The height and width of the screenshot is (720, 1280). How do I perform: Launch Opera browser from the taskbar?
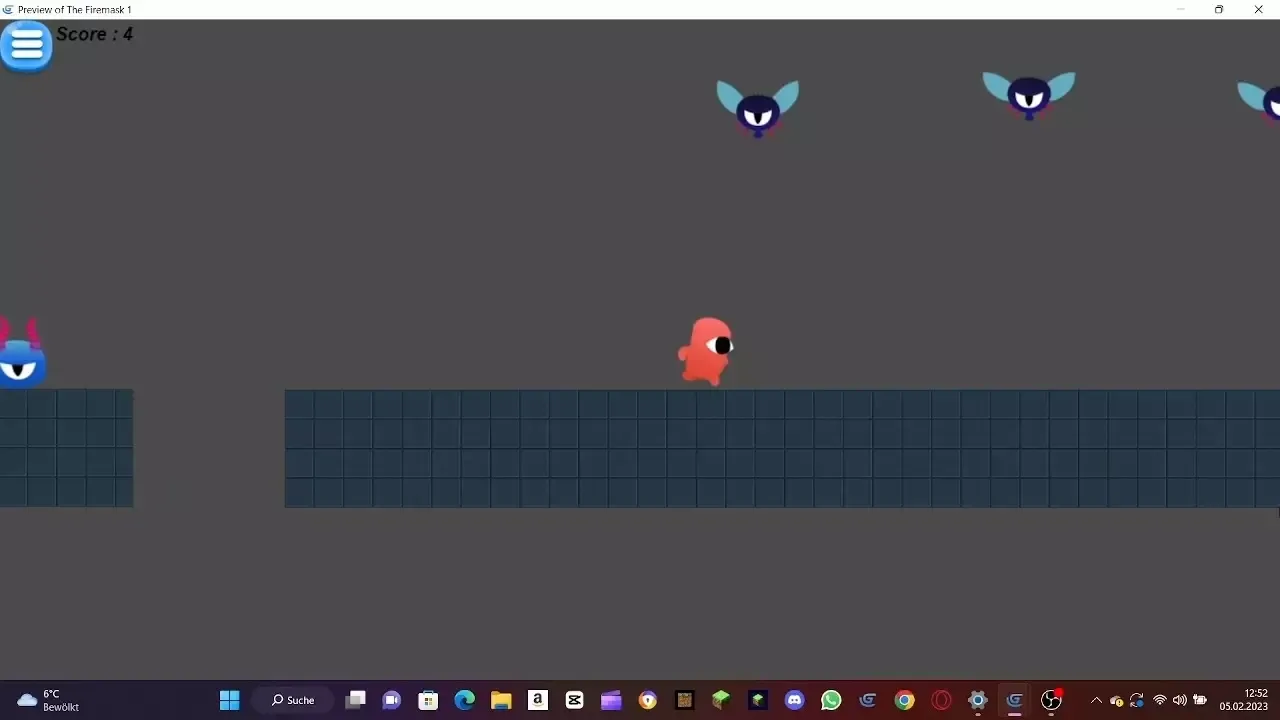tap(941, 700)
